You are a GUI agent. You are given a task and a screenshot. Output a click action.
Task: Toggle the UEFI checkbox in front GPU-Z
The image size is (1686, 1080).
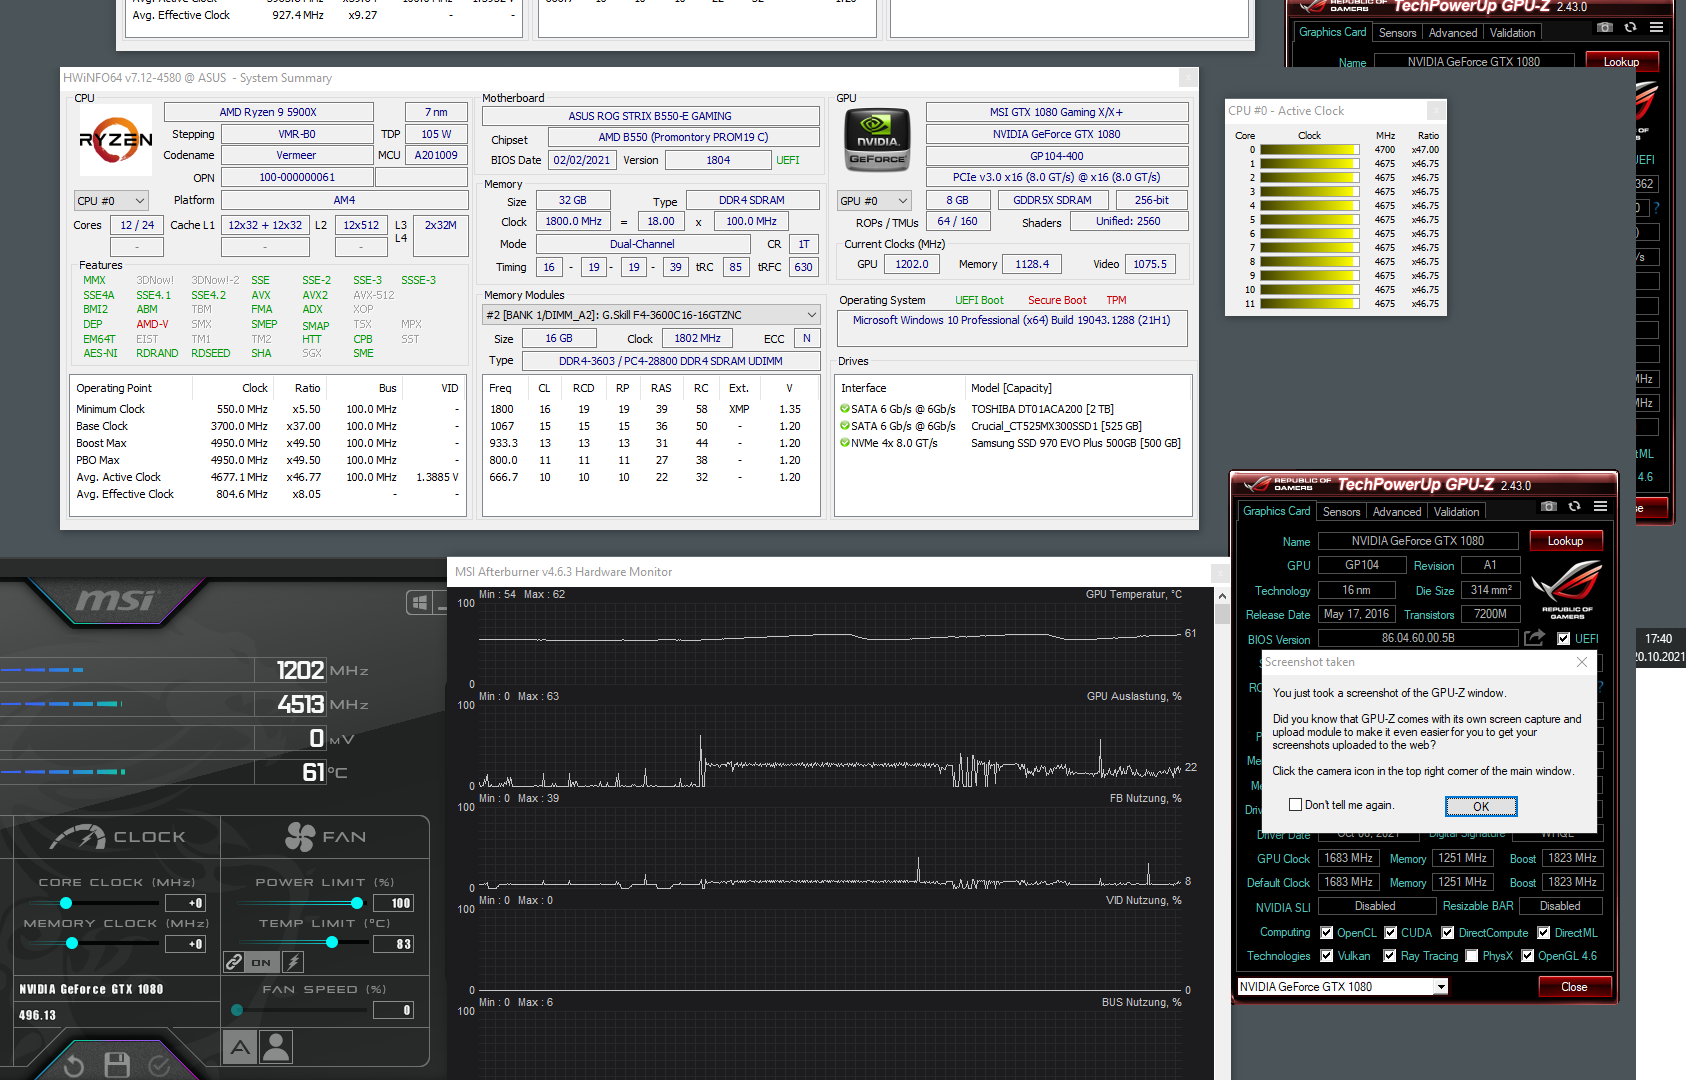[x=1564, y=639]
